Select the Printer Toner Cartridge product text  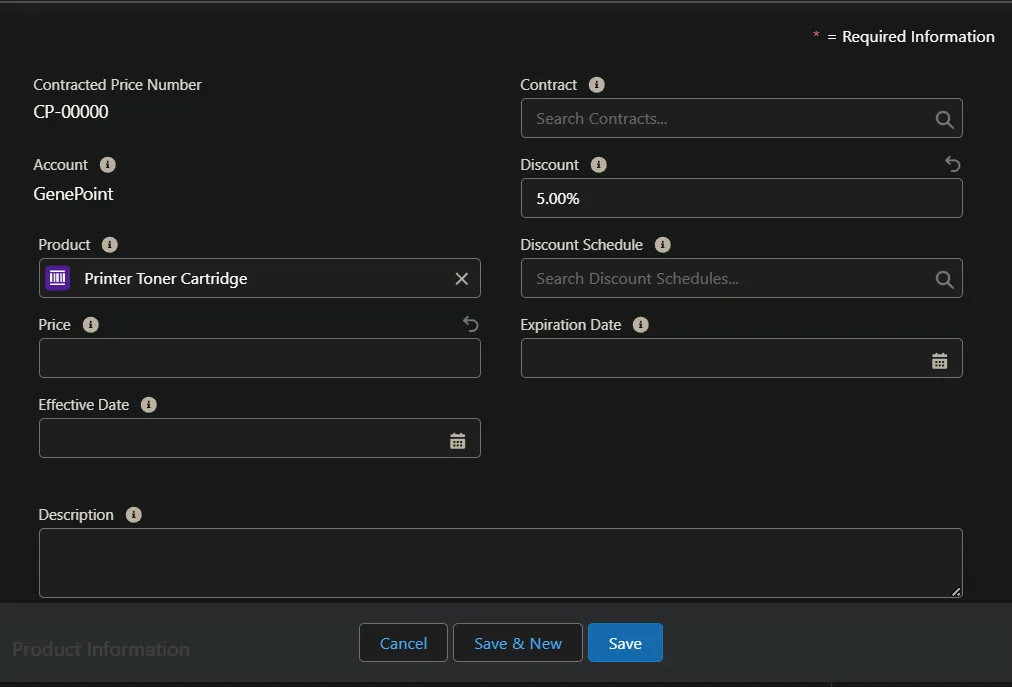click(166, 279)
